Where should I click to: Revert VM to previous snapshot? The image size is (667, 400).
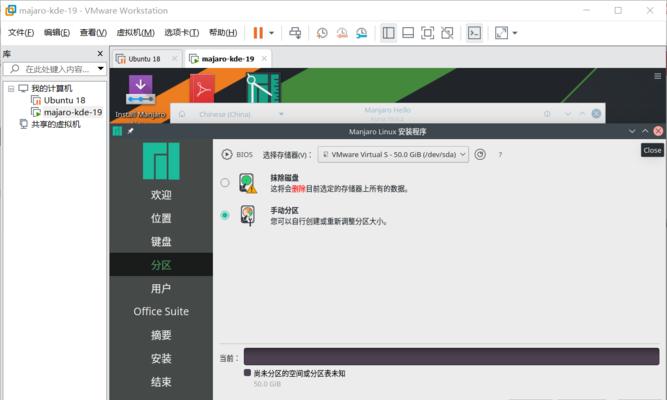coord(342,33)
